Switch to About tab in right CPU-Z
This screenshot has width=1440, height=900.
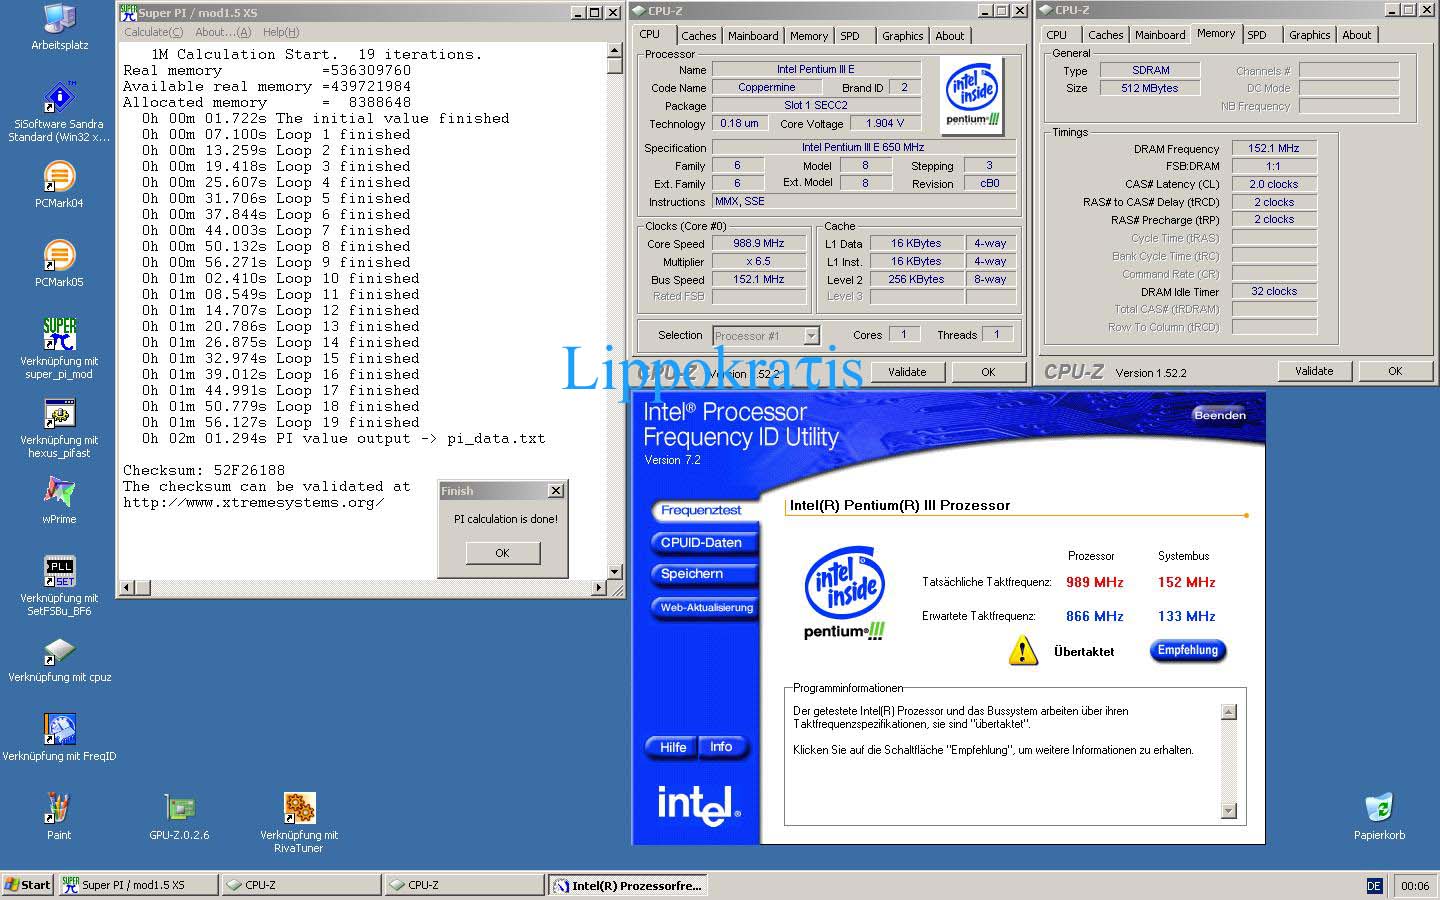(1357, 35)
